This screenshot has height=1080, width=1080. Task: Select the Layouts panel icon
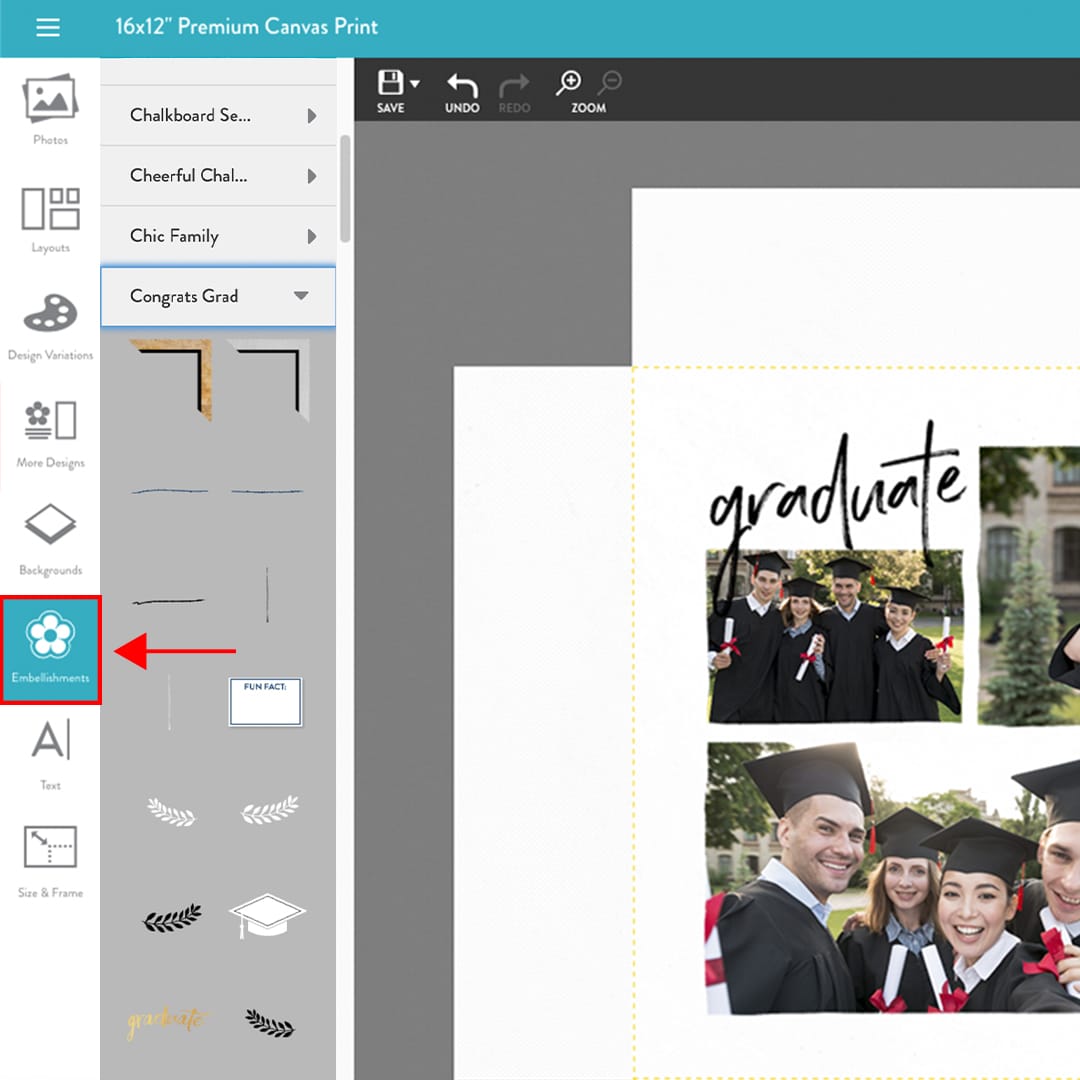(x=49, y=220)
